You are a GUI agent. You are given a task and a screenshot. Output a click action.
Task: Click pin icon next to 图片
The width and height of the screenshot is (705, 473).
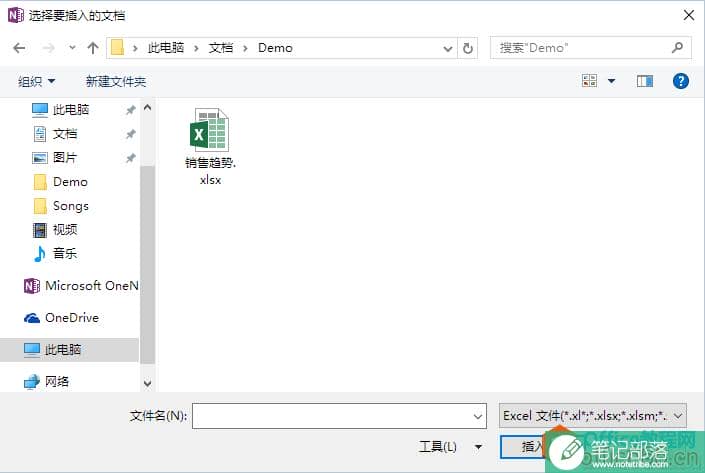pyautogui.click(x=130, y=158)
